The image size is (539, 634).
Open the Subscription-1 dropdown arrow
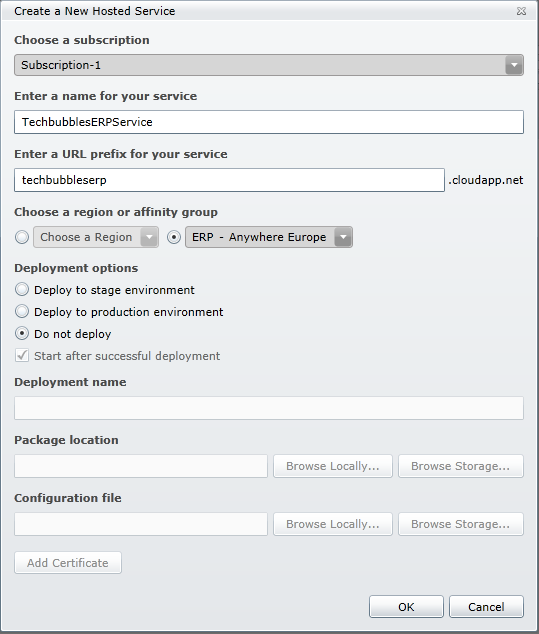(x=514, y=65)
